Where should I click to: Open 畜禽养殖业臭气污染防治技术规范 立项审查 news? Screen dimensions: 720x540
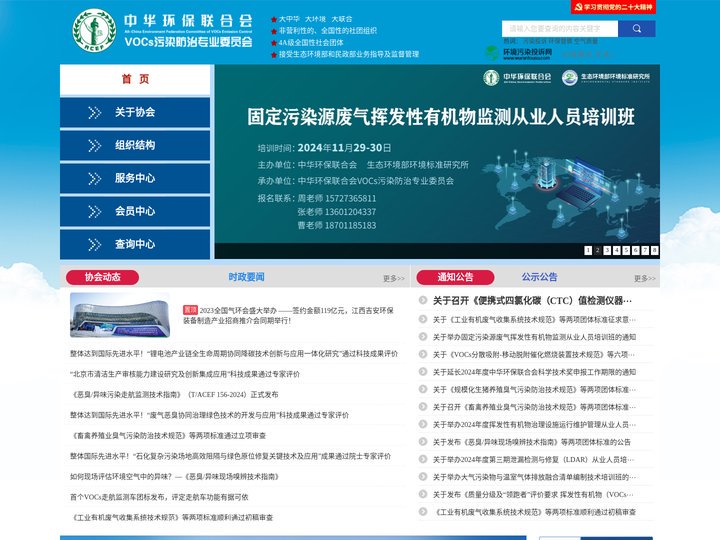(x=169, y=435)
